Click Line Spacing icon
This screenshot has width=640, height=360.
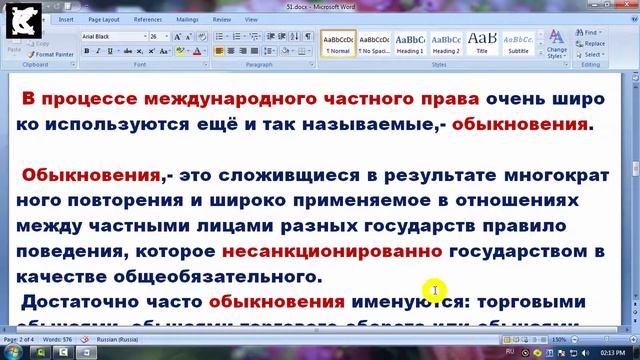click(x=268, y=51)
